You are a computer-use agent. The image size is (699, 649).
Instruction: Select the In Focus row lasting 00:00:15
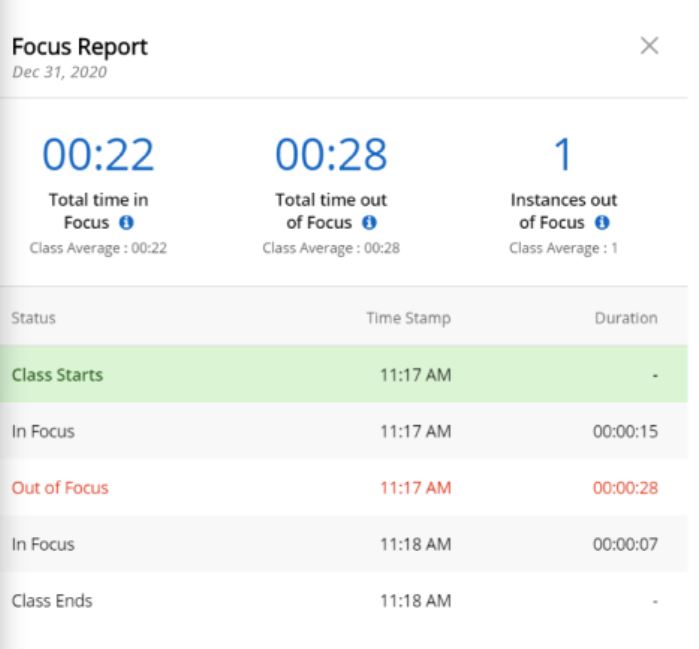tap(344, 432)
